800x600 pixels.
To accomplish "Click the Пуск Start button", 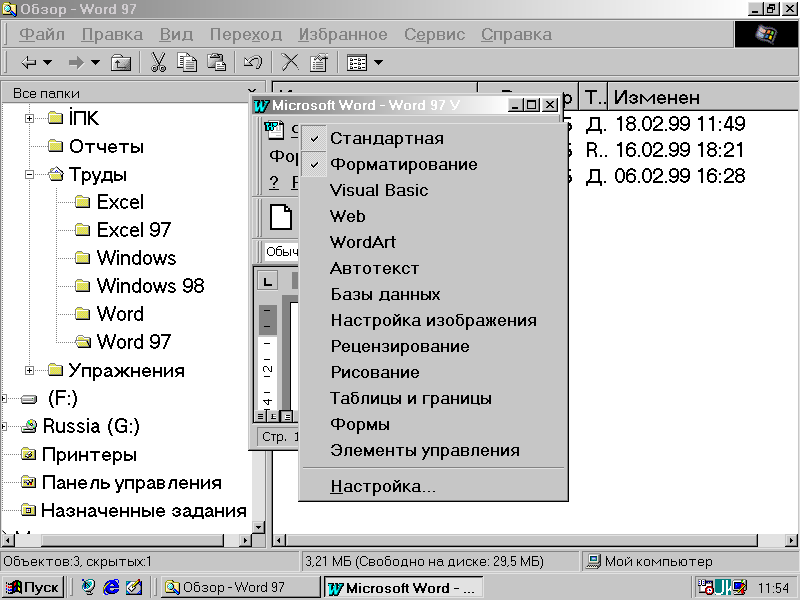I will pos(33,588).
